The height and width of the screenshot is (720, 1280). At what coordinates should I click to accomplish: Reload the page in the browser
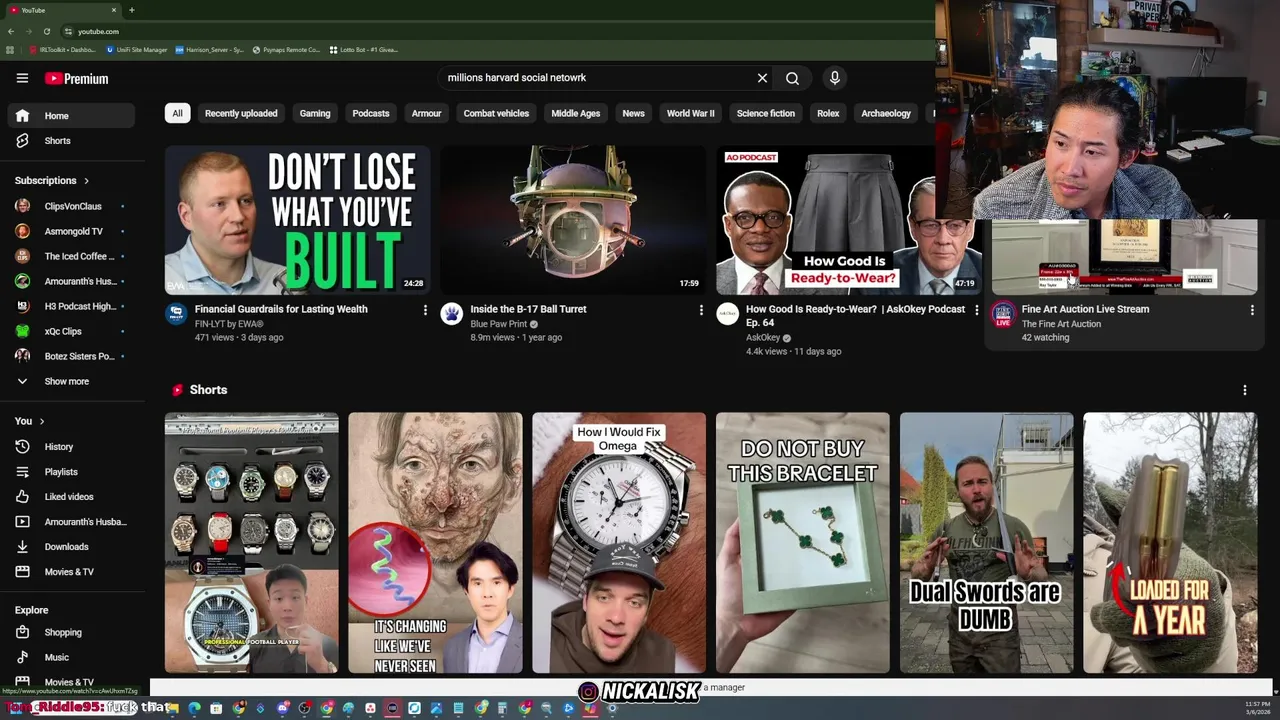point(46,31)
